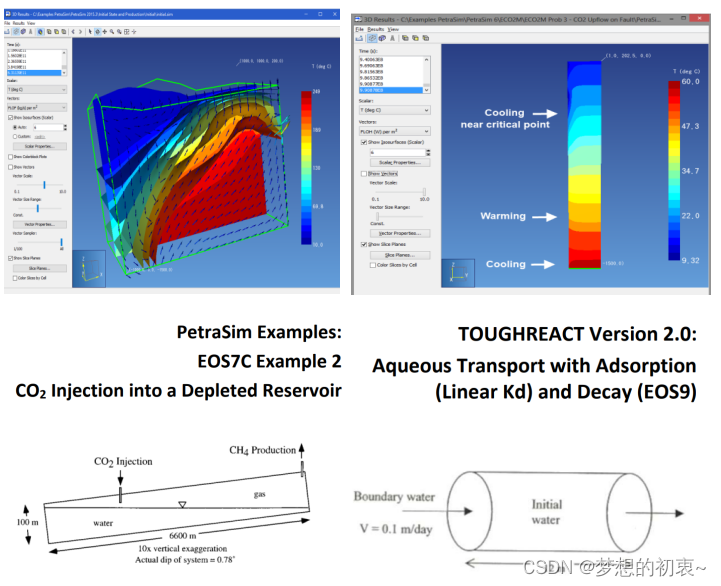Click the solid cube icon in left window
Viewport: 721px width, 586px height.
coord(23,32)
